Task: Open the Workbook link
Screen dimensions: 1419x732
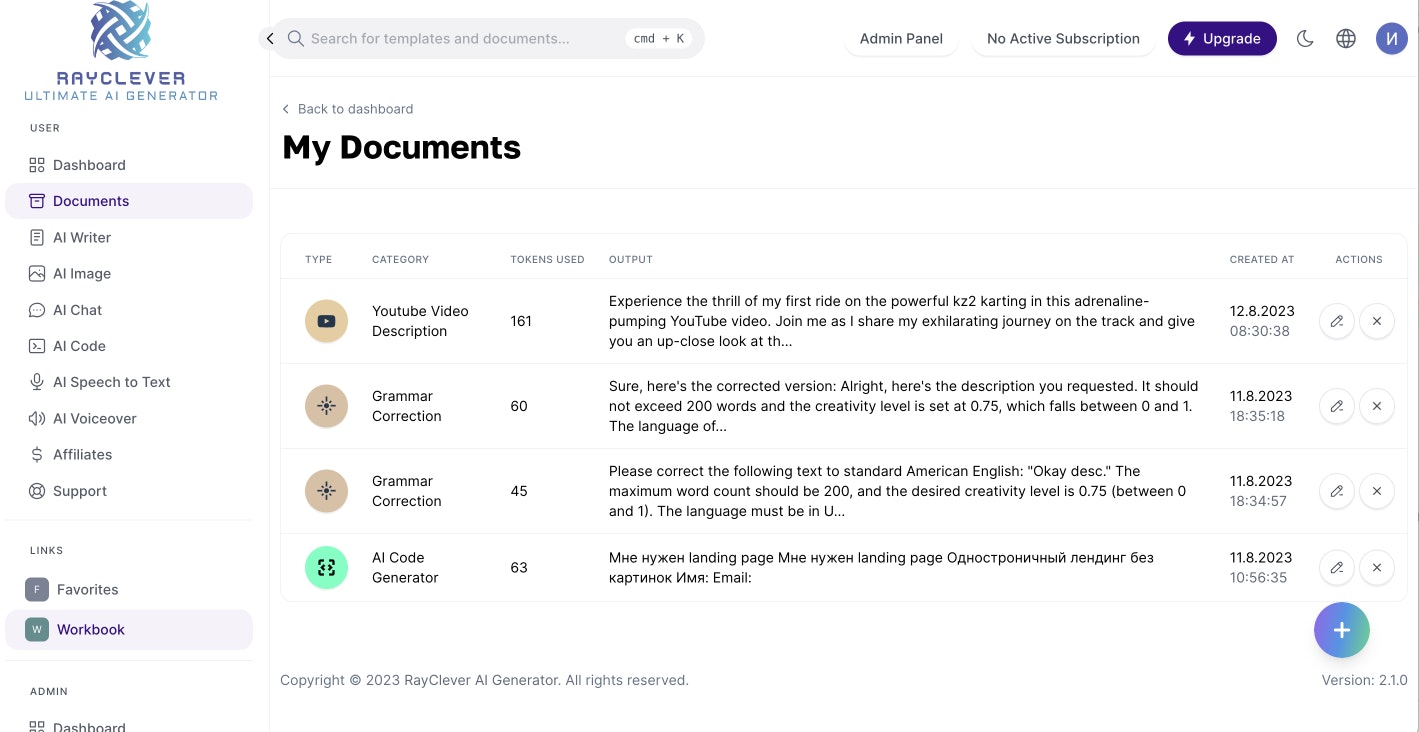Action: click(129, 629)
